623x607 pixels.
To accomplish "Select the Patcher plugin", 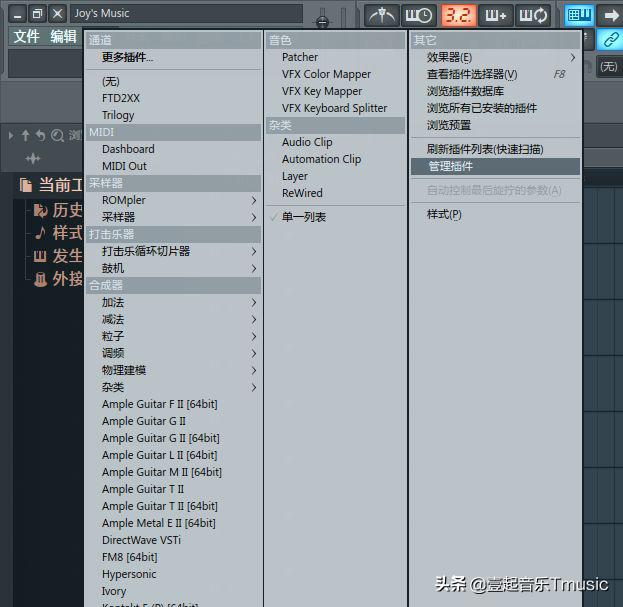I will tap(300, 58).
